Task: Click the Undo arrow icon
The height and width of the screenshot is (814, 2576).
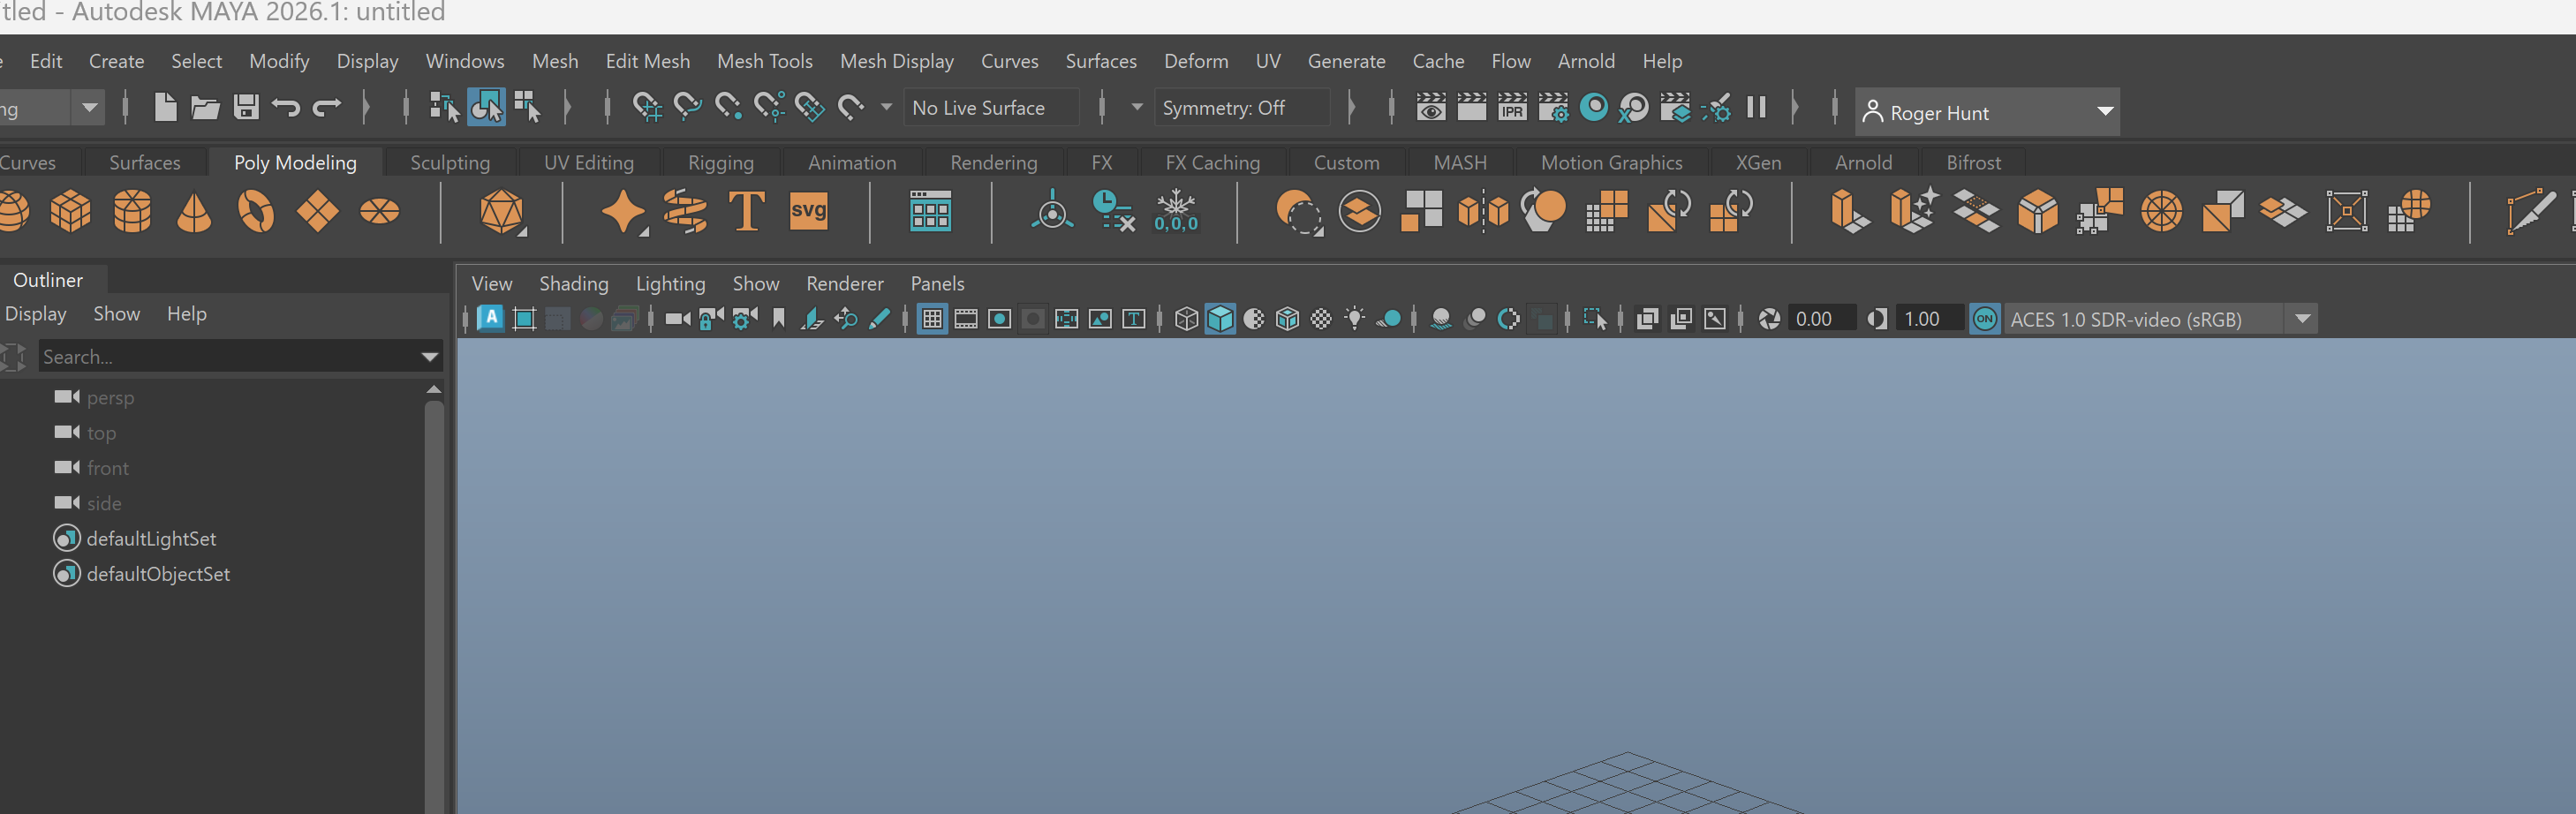Action: [286, 108]
